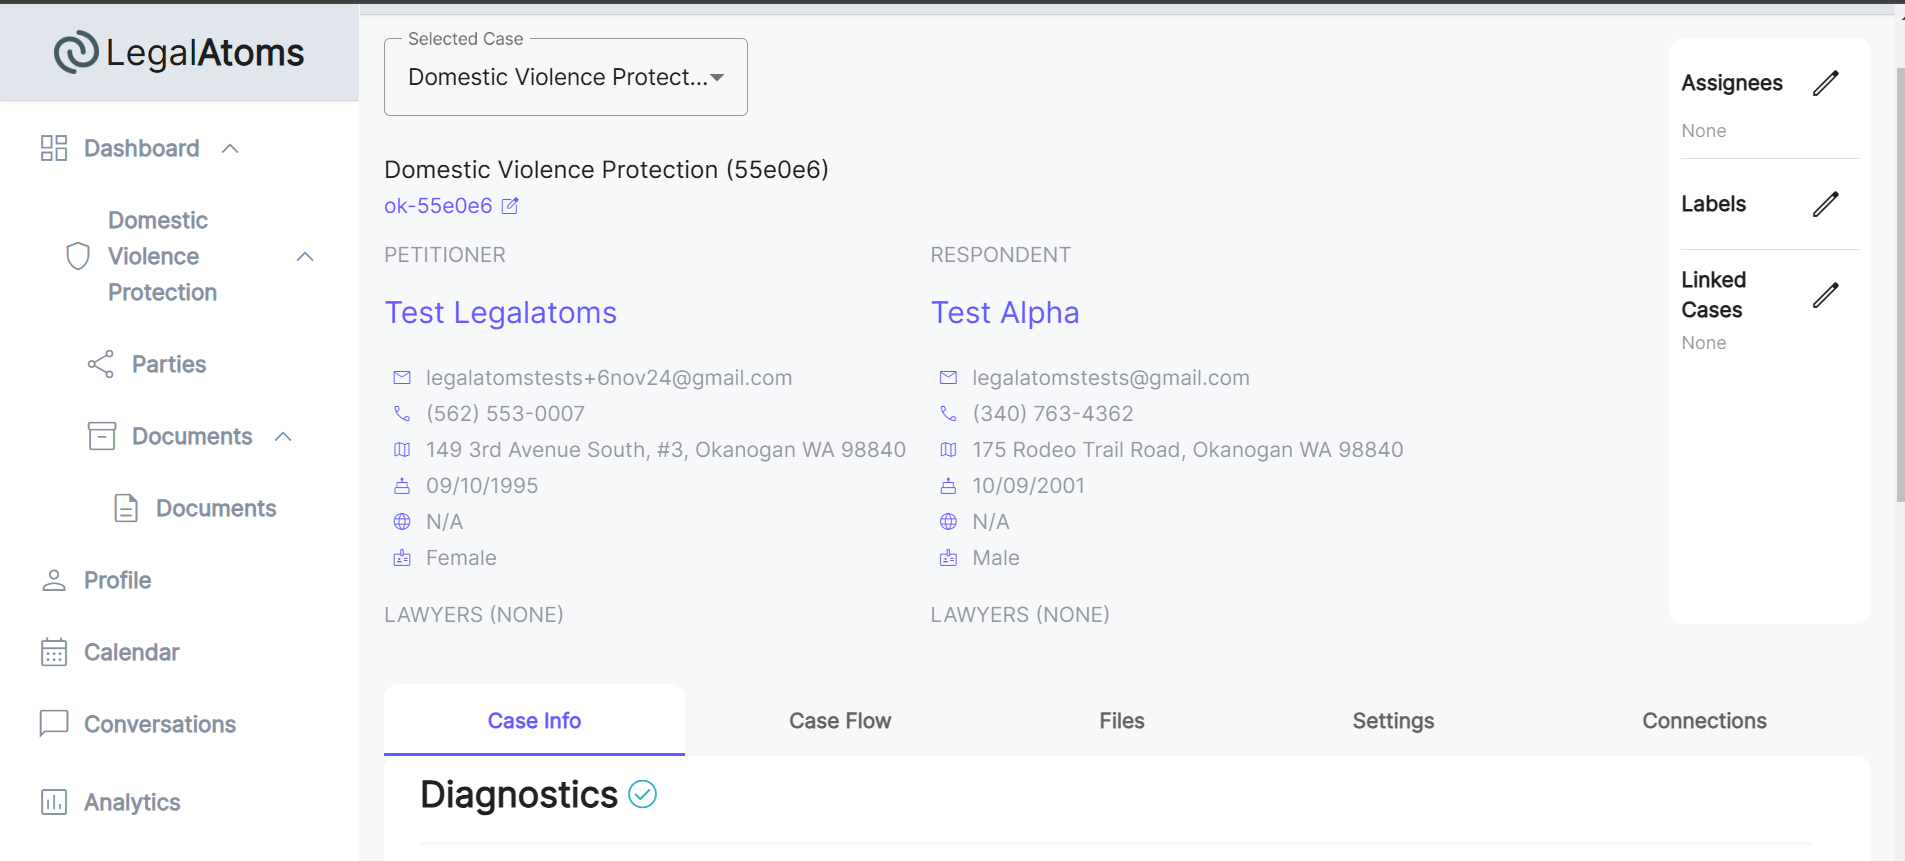Open external link icon beside ok-55e0e6
Image resolution: width=1905 pixels, height=861 pixels.
510,206
